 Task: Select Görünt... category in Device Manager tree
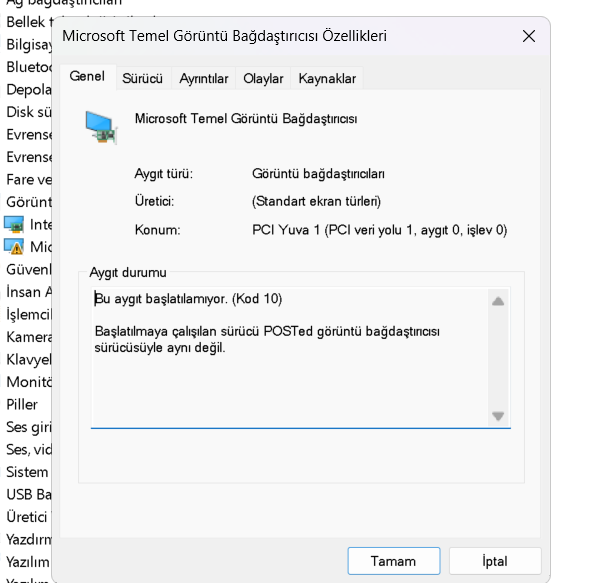tap(29, 202)
